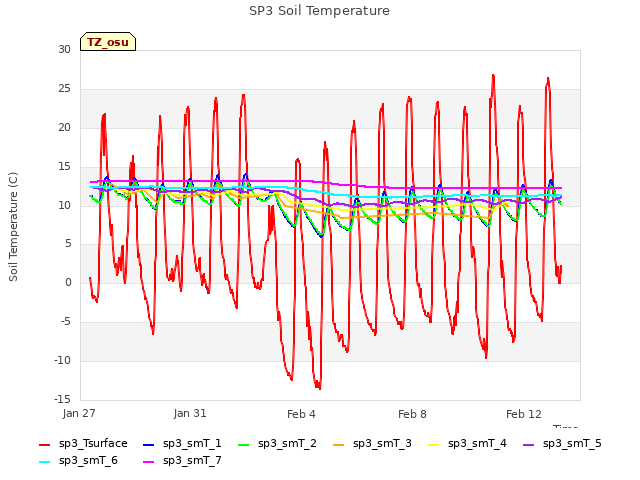Click the cyan sp3_smT_6 legend swatch
This screenshot has width=640, height=480.
tap(44, 462)
